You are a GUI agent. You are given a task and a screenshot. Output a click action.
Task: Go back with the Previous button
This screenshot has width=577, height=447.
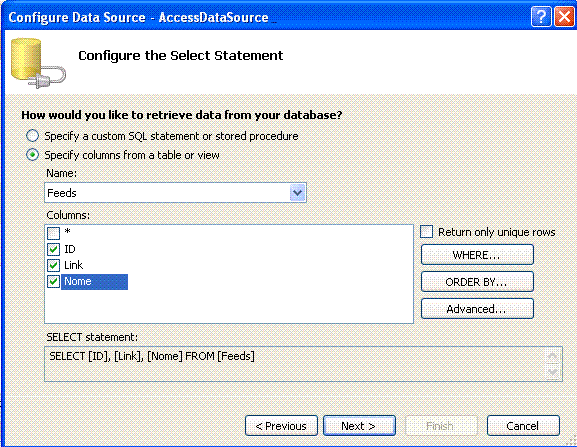tap(281, 426)
